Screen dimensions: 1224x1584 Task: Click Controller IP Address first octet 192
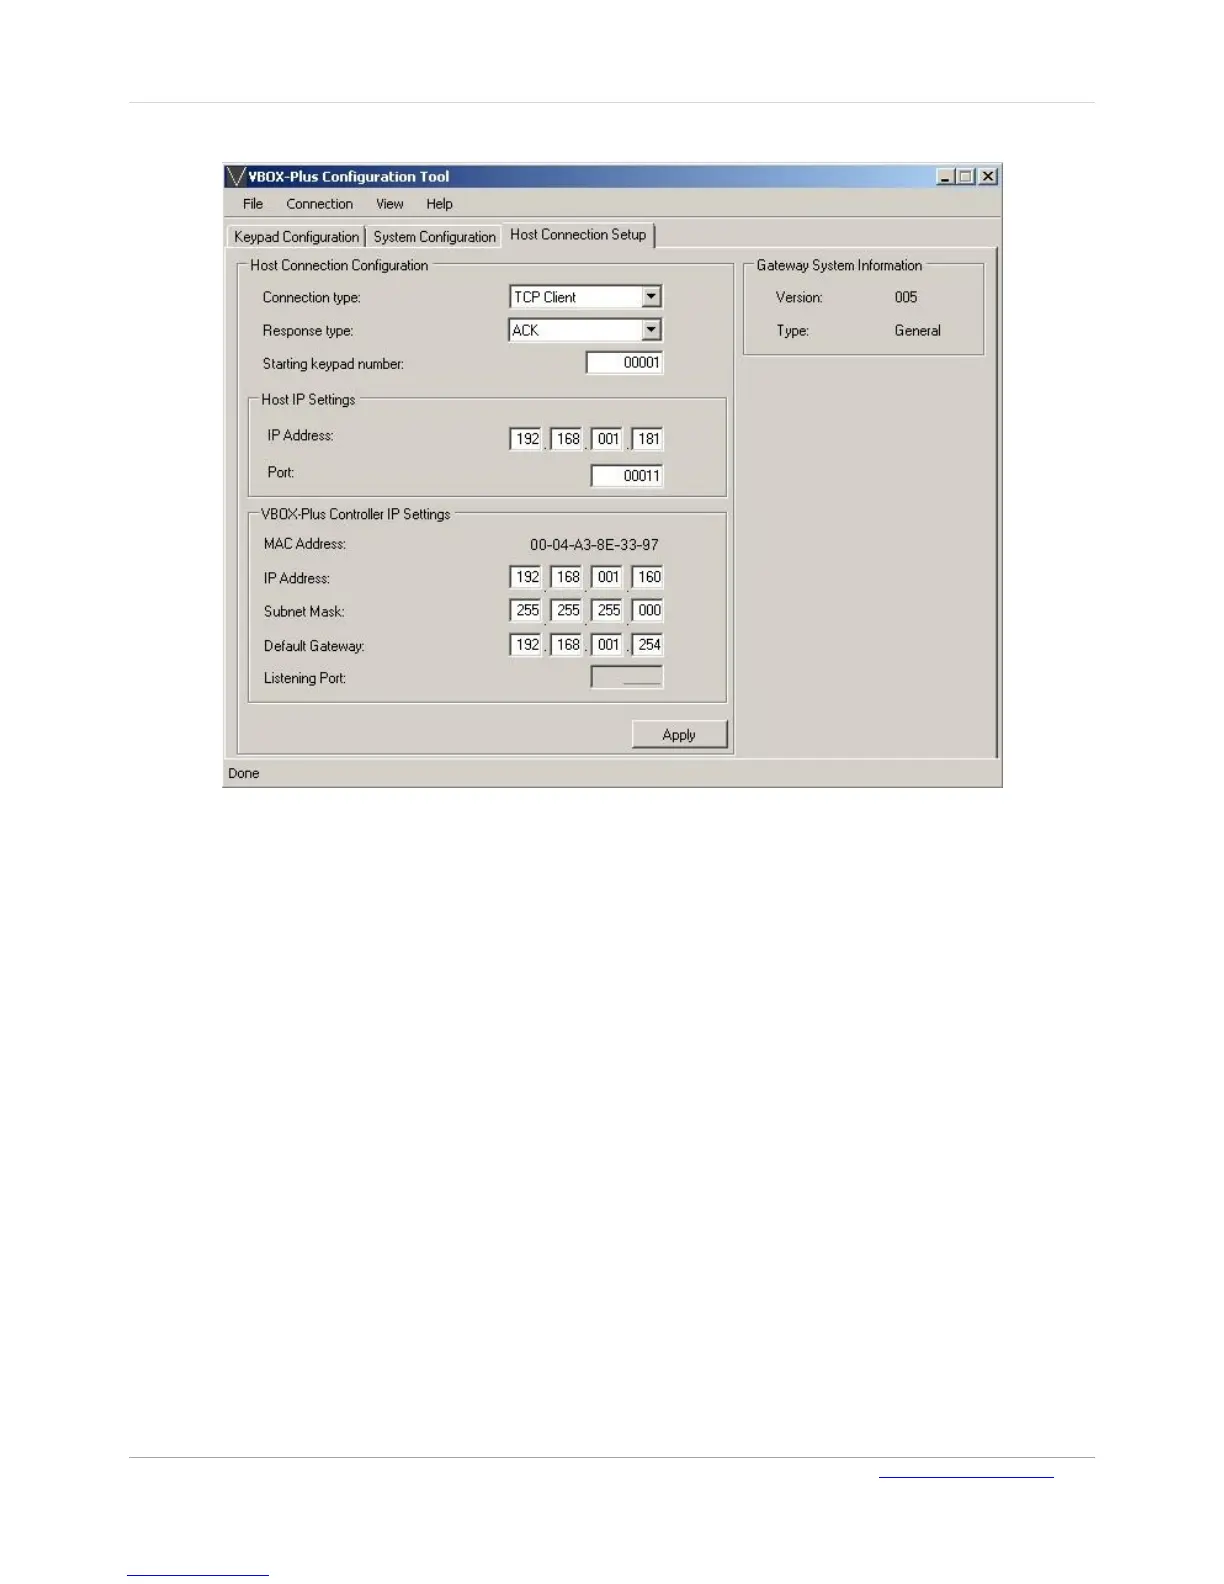pos(526,577)
